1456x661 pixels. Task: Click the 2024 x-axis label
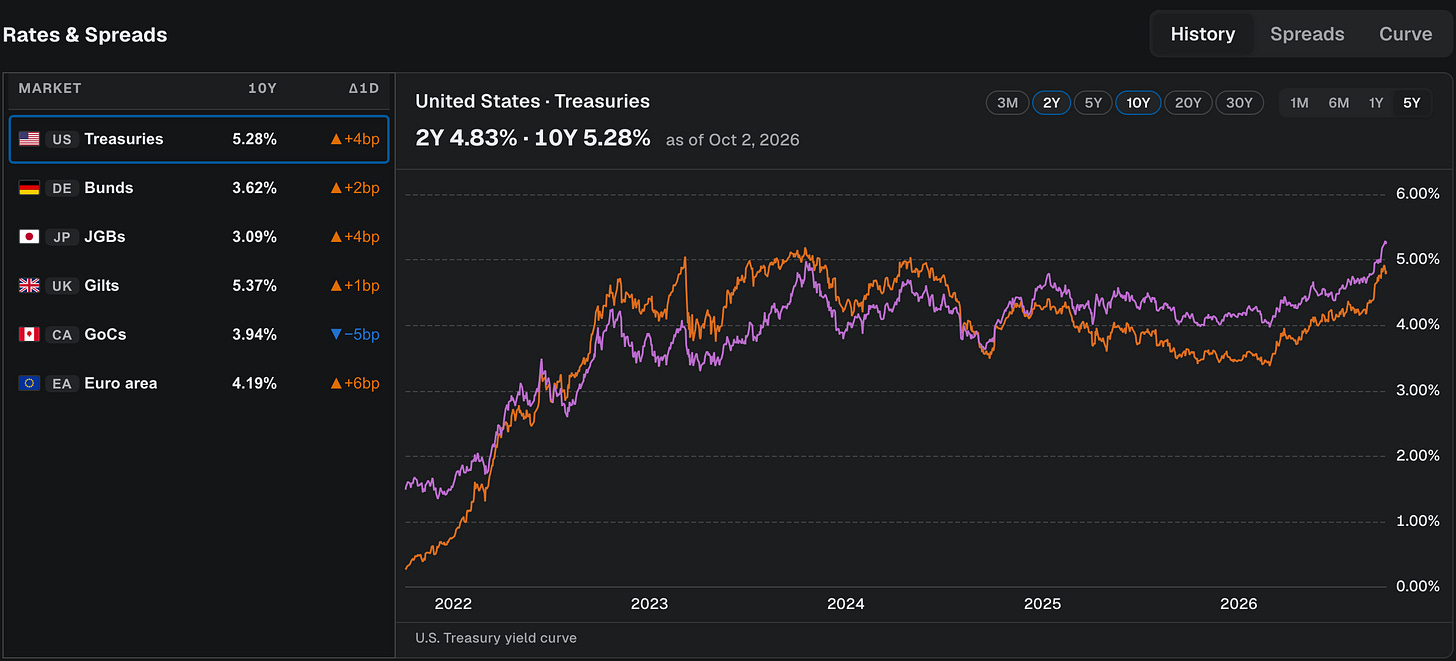pos(846,604)
